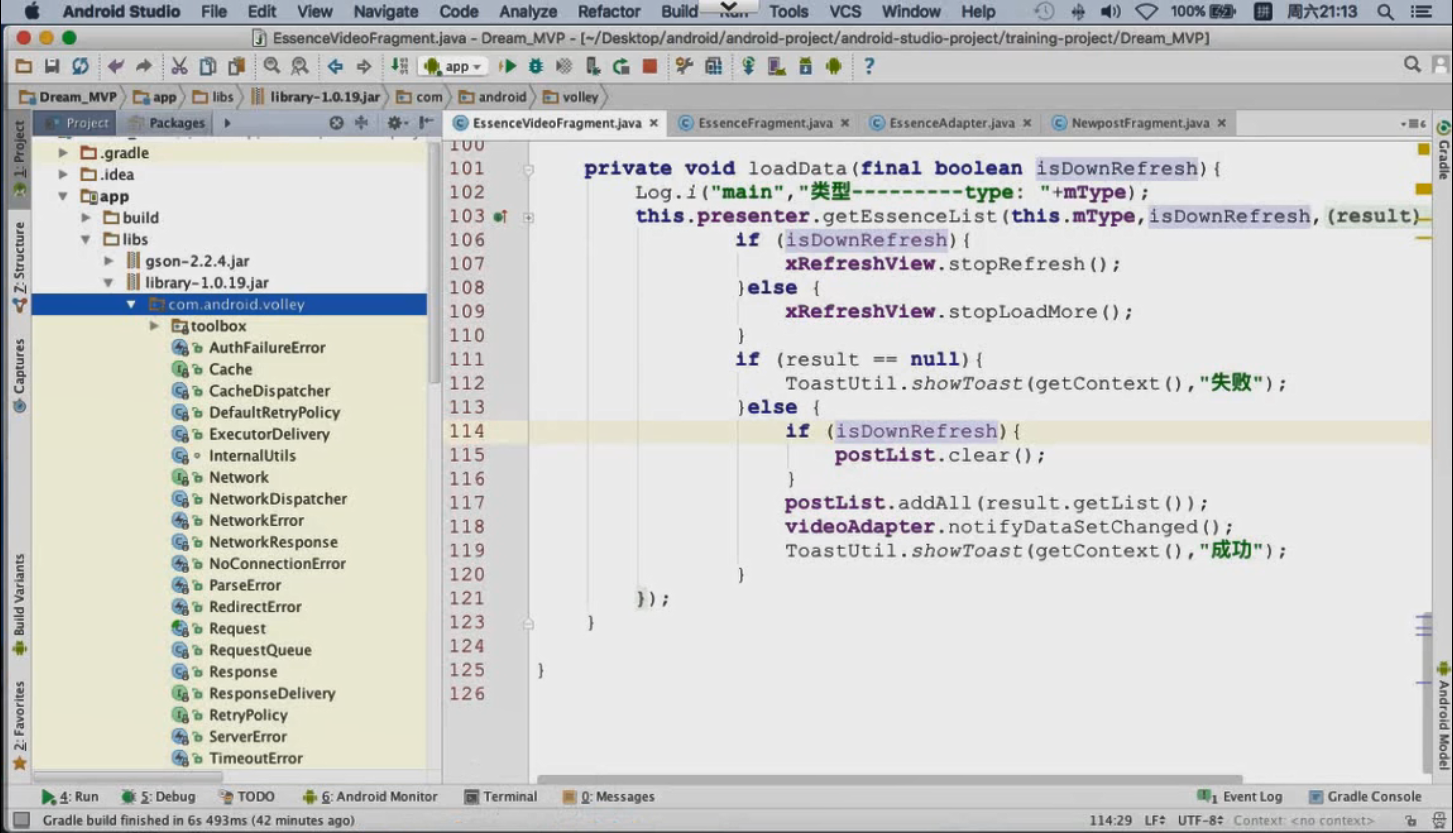This screenshot has width=1453, height=833.
Task: Click Search Everywhere magnifier top right
Action: 1412,65
